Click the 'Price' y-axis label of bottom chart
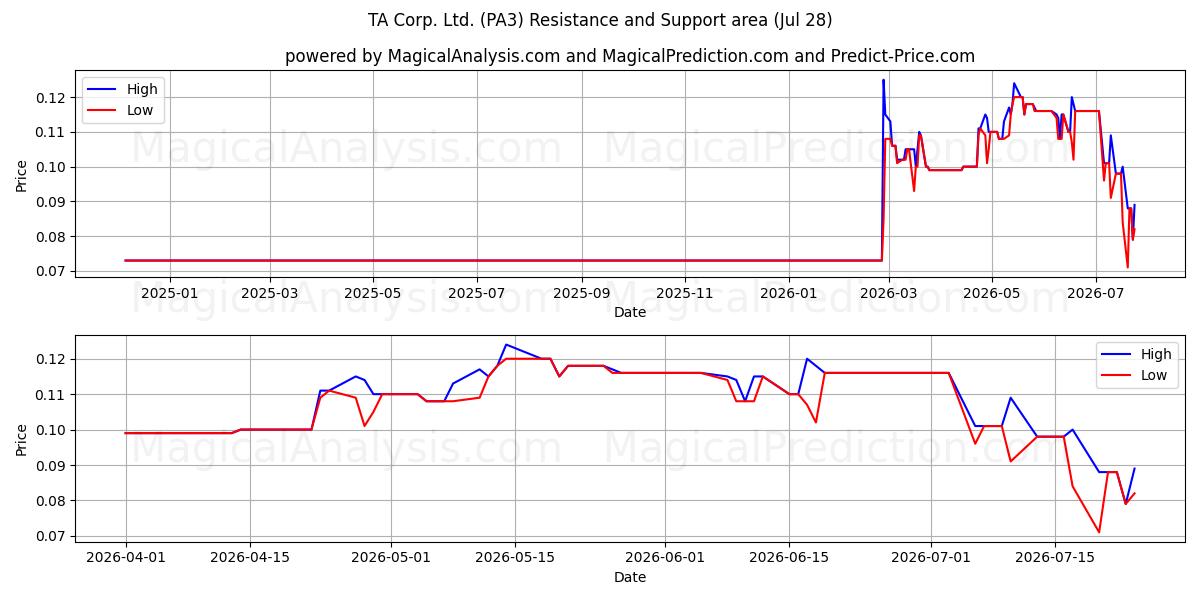 [22, 439]
